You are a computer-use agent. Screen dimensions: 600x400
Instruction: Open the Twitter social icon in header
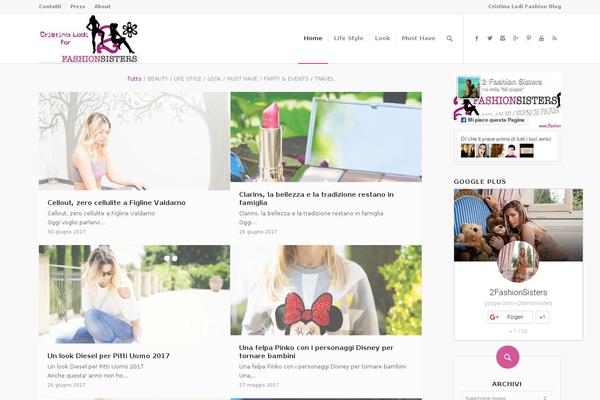pyautogui.click(x=490, y=38)
